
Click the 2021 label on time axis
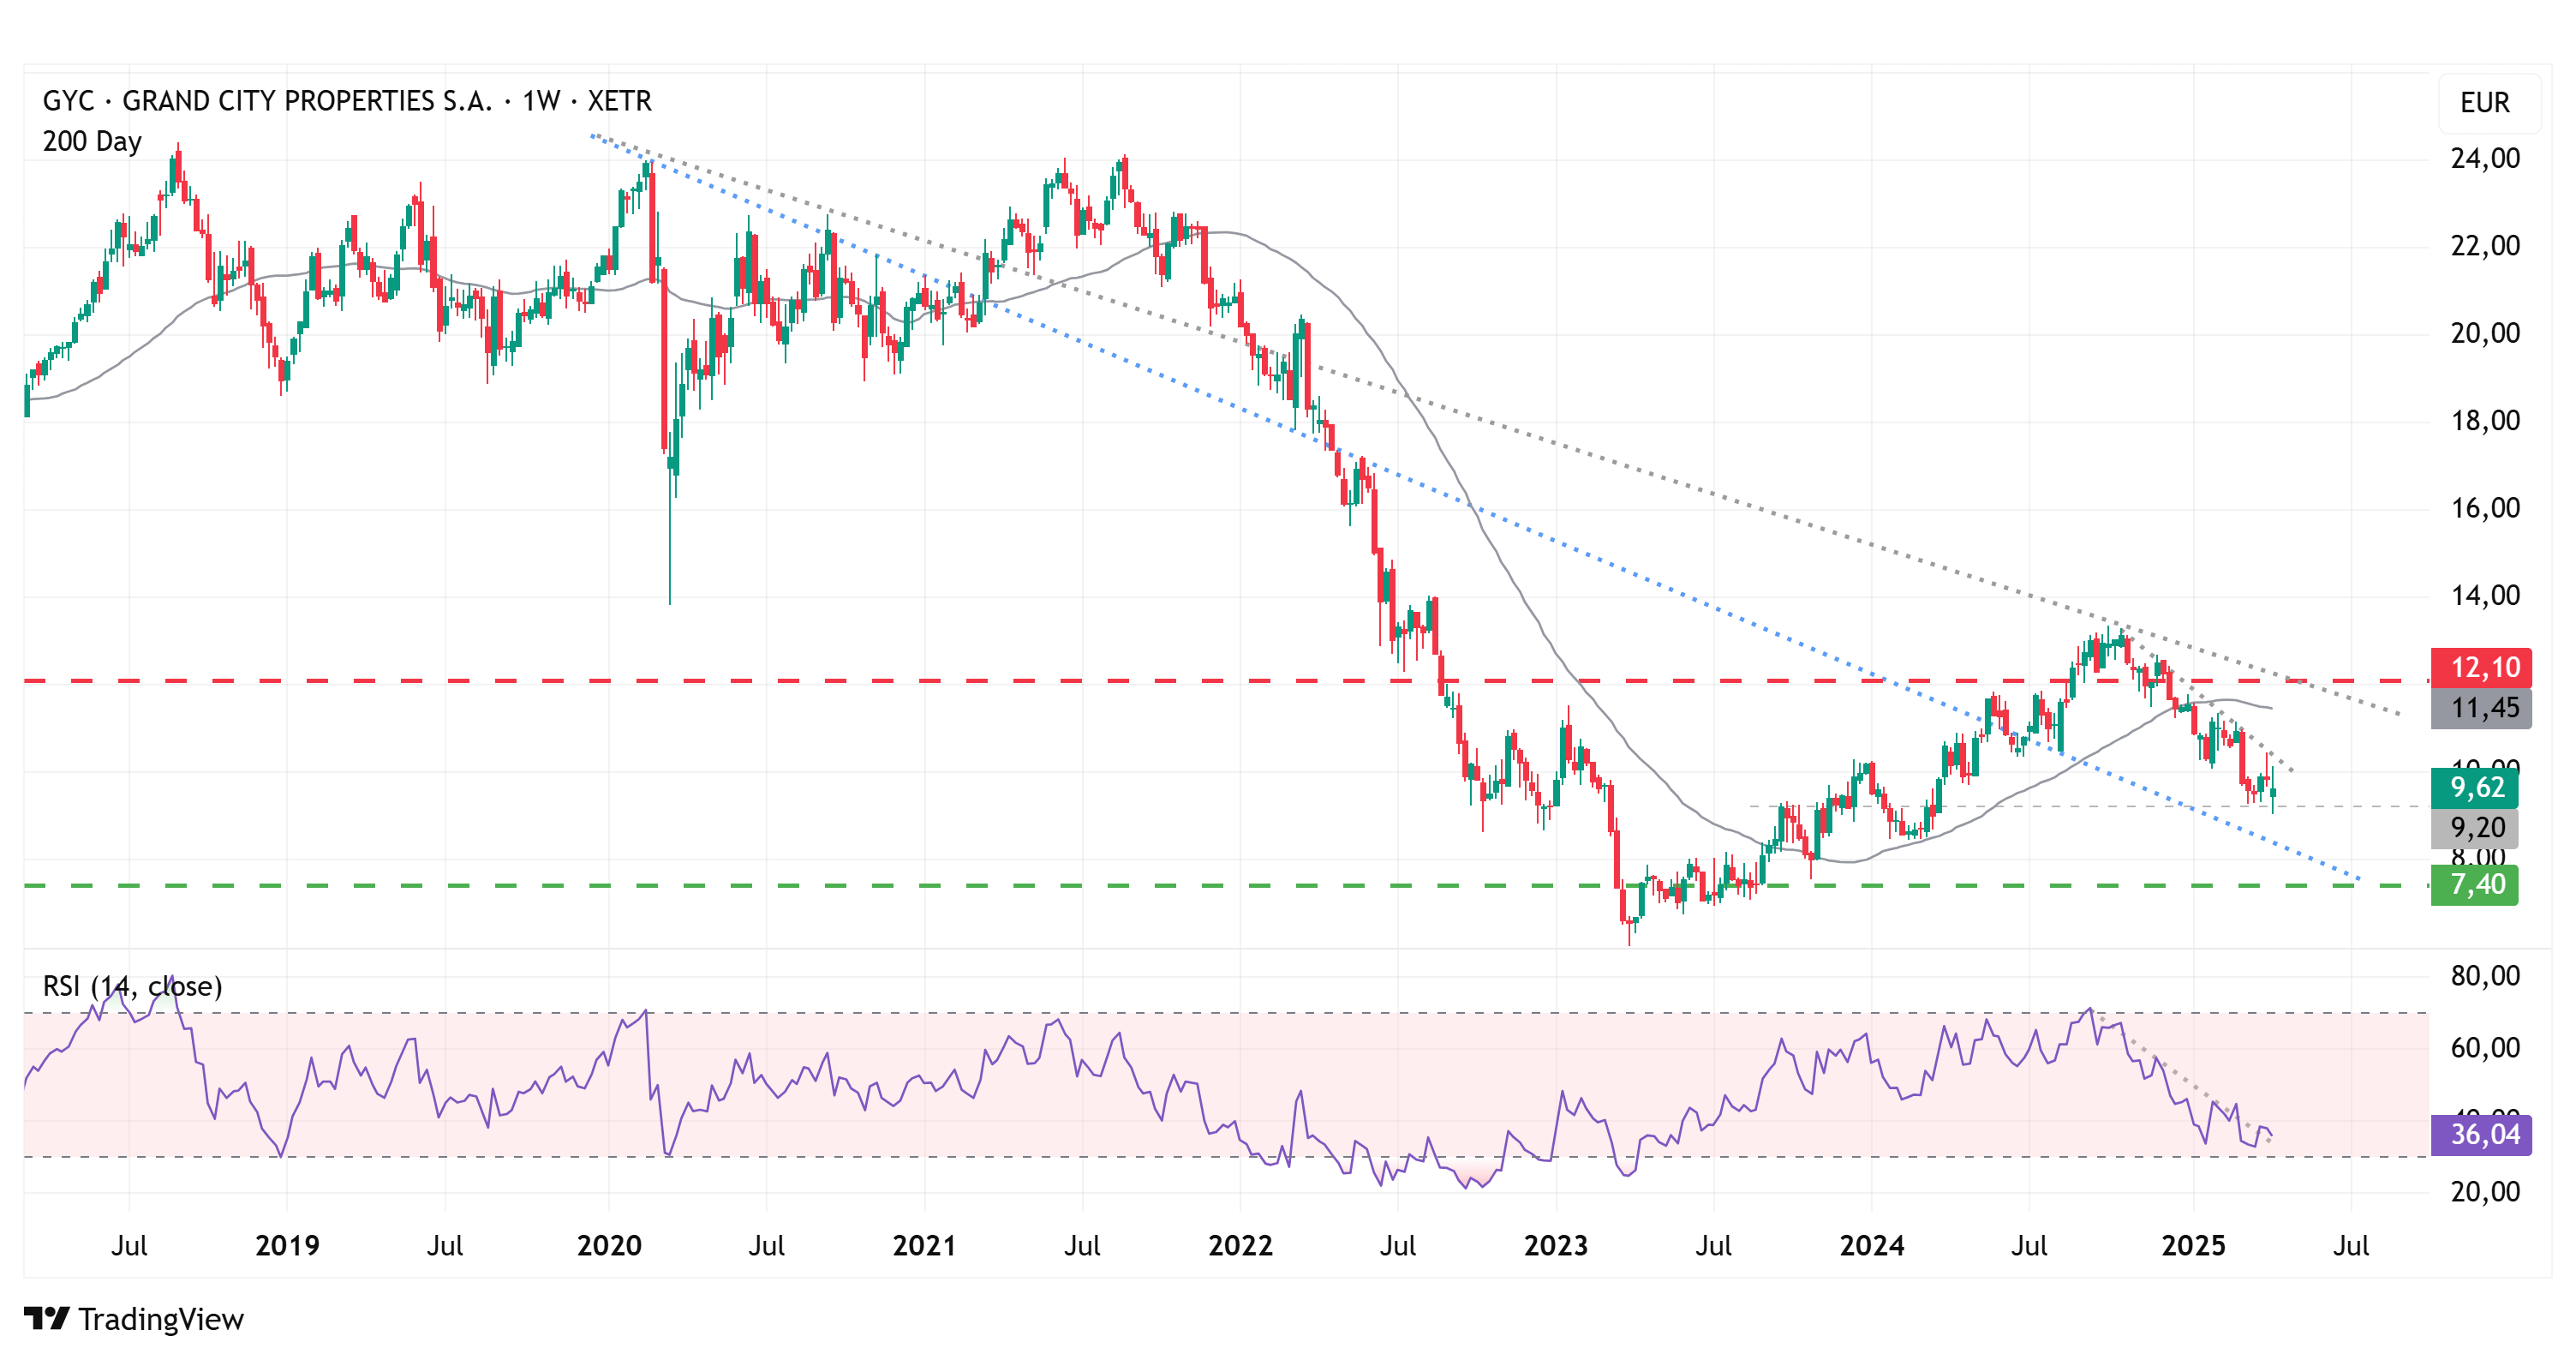924,1246
